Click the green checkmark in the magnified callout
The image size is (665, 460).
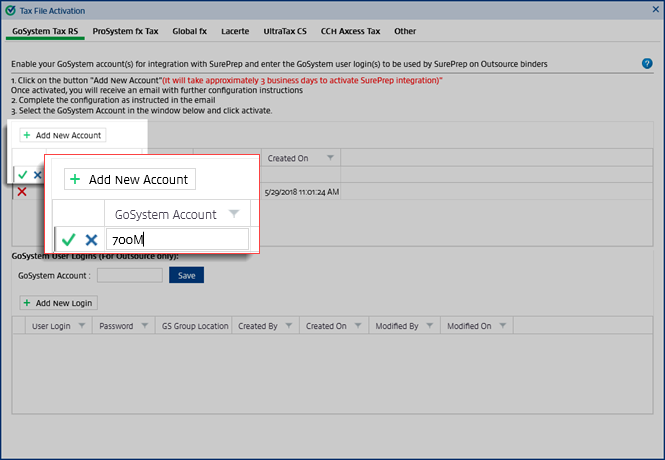click(x=68, y=240)
